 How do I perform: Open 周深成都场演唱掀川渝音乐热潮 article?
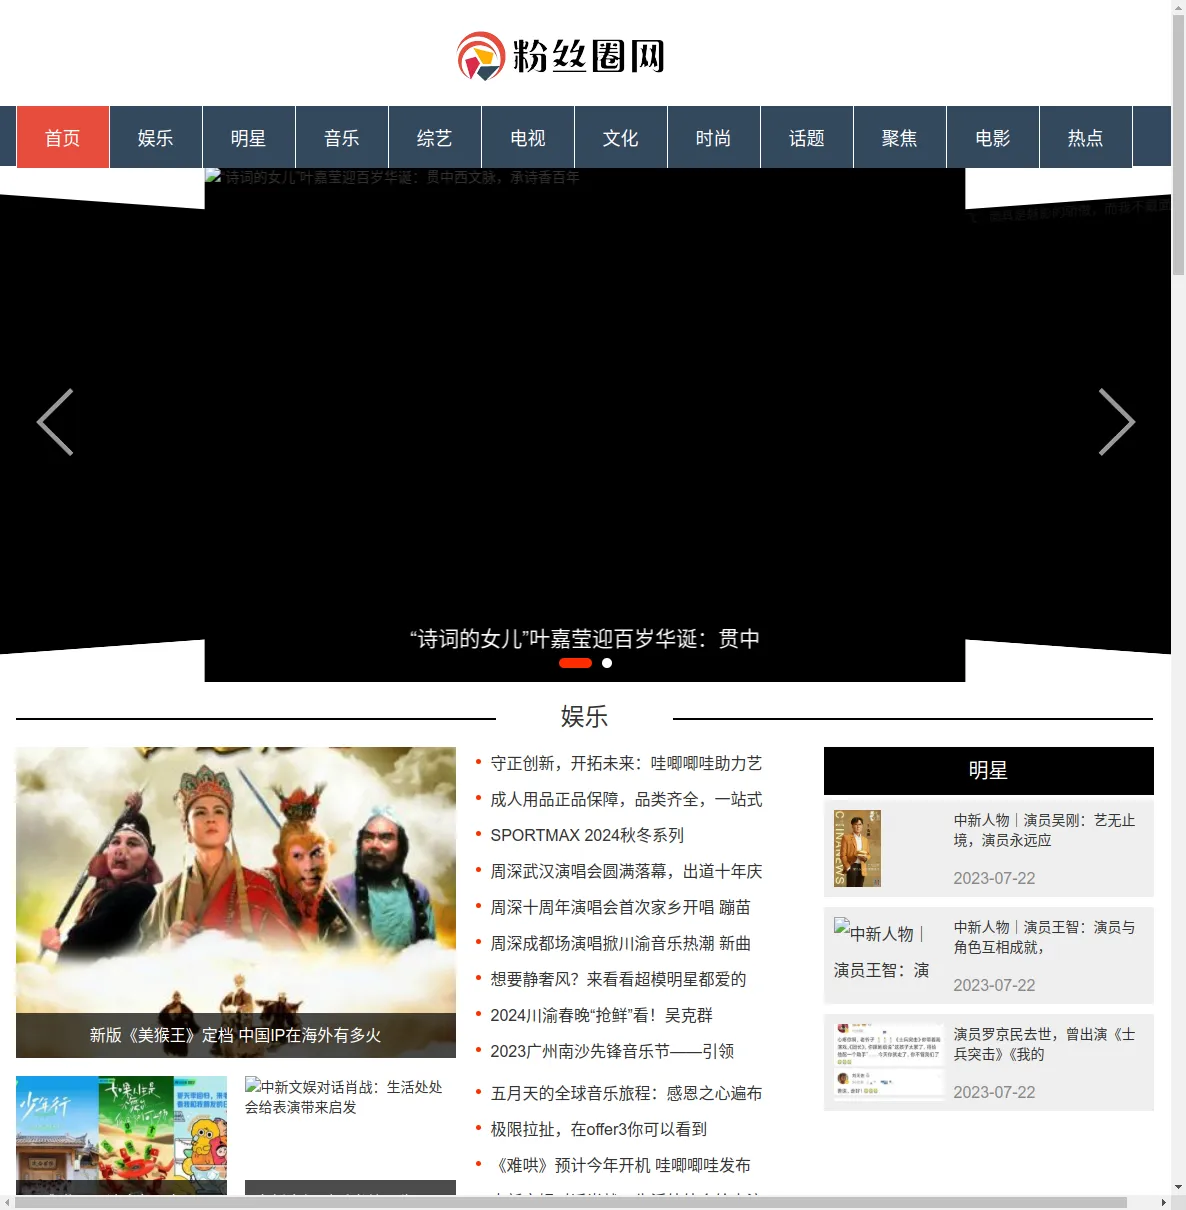tap(620, 943)
